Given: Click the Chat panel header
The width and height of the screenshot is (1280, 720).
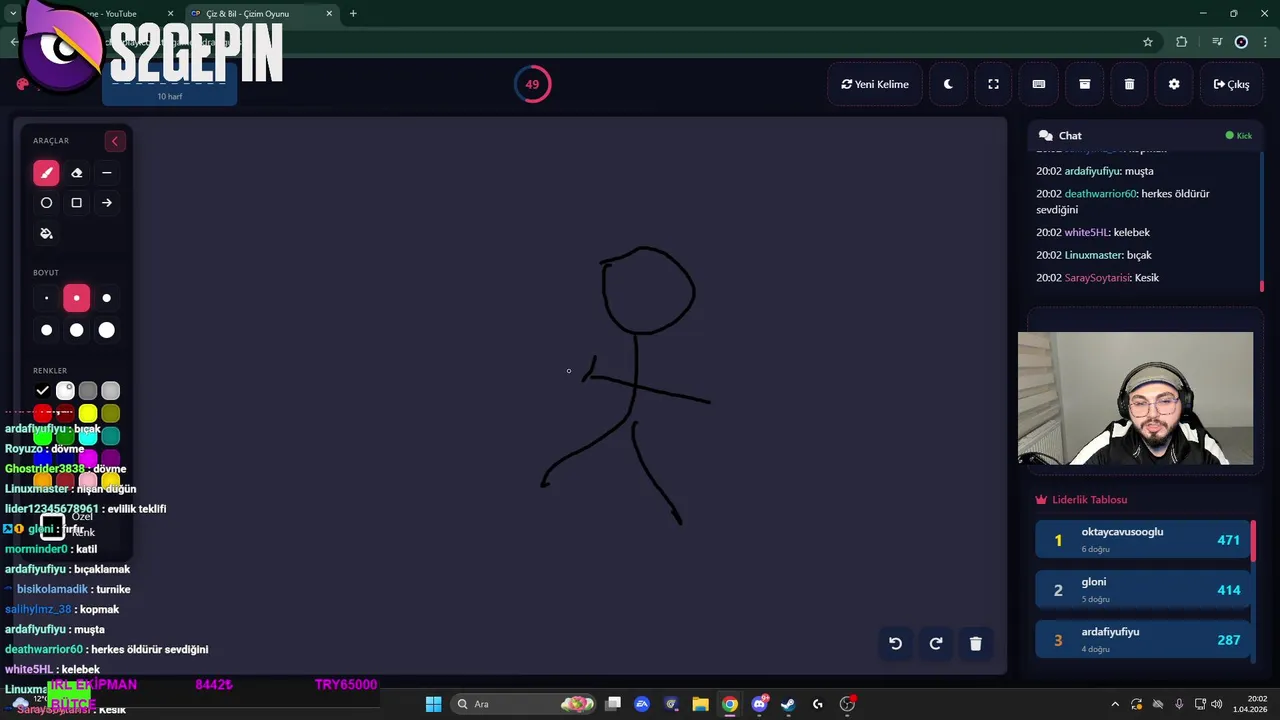Looking at the screenshot, I should [1145, 136].
